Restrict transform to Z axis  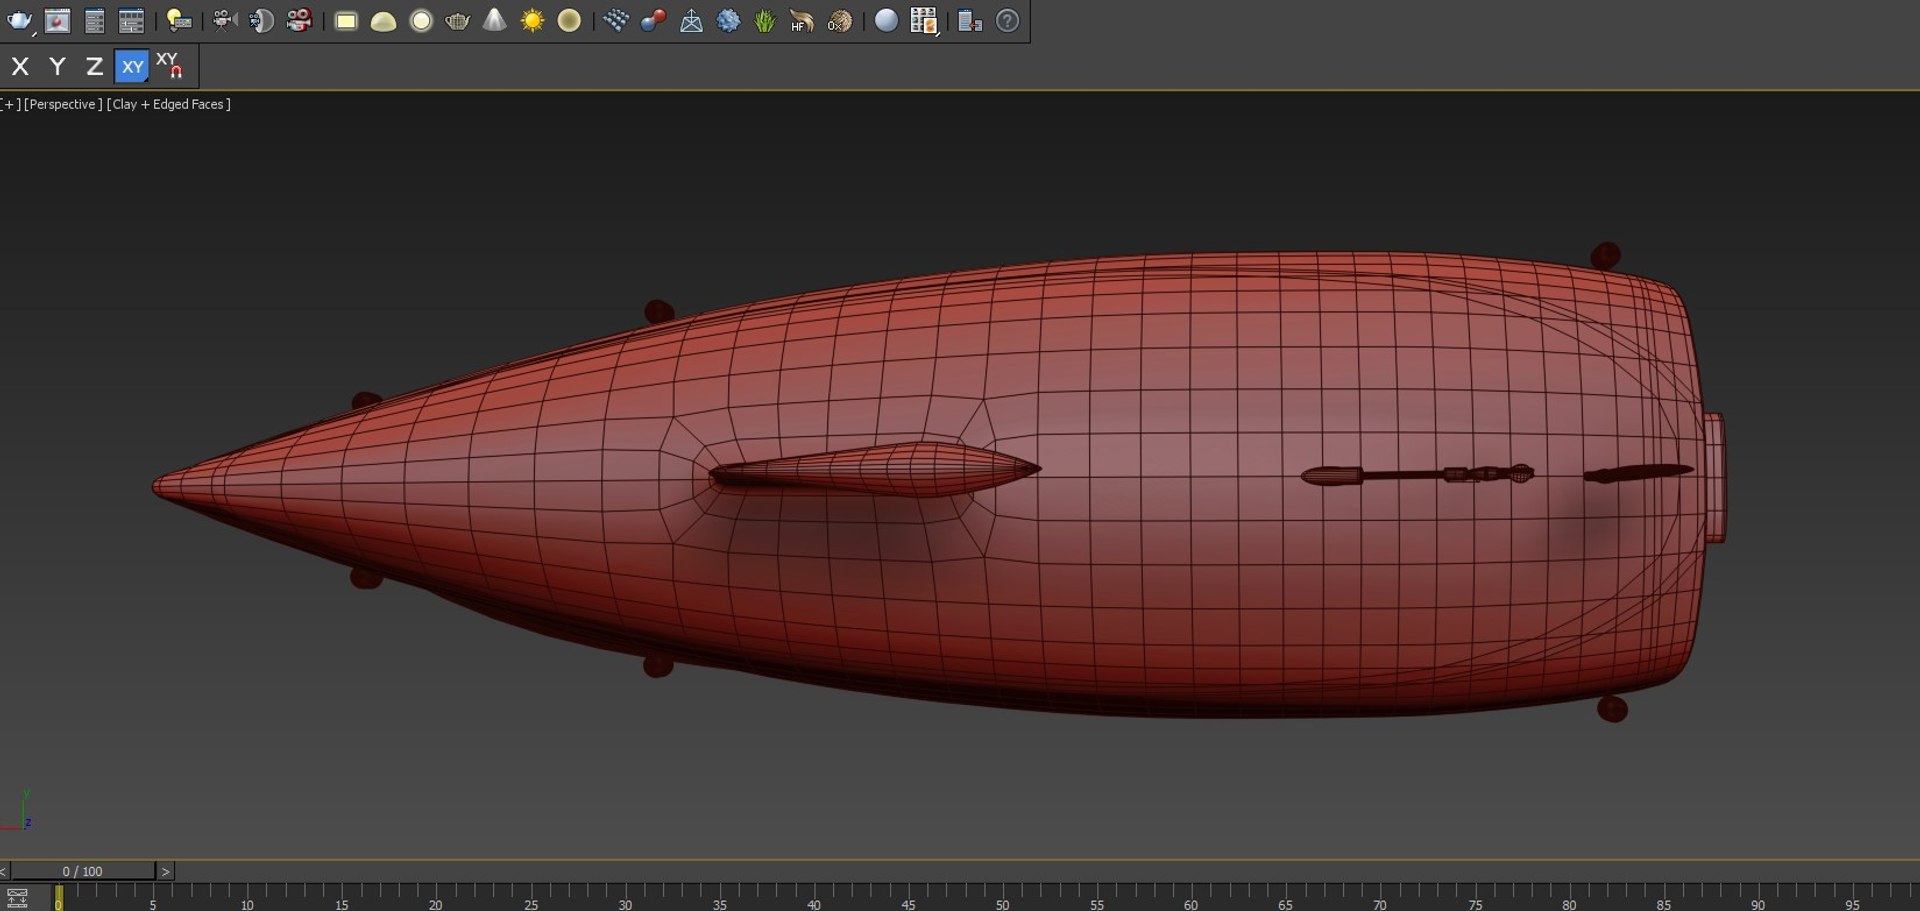[x=94, y=67]
